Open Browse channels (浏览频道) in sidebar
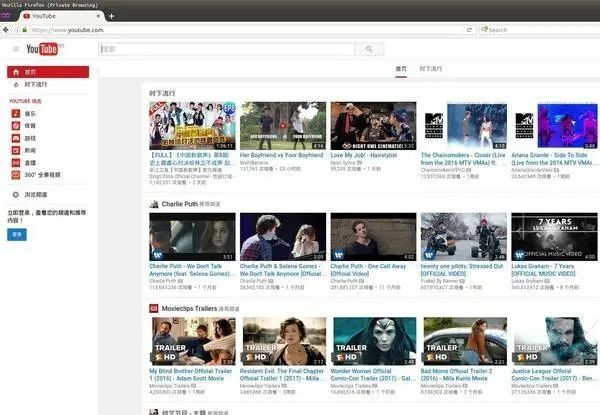Image resolution: width=600 pixels, height=415 pixels. (36, 194)
